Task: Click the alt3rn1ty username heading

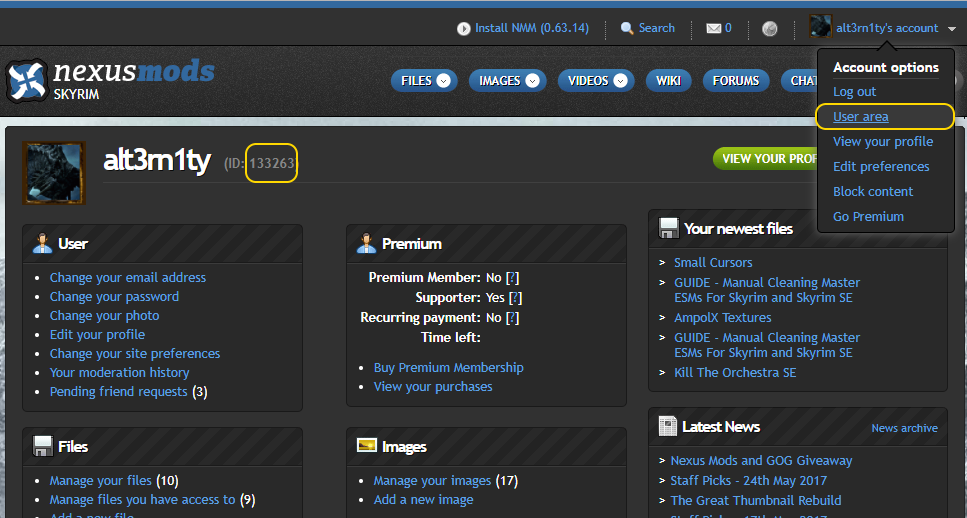Action: [157, 162]
